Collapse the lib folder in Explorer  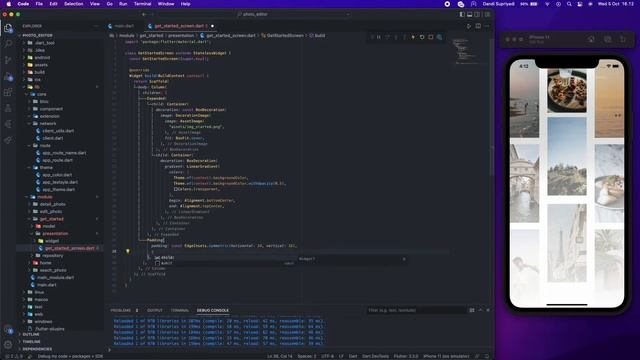(37, 87)
